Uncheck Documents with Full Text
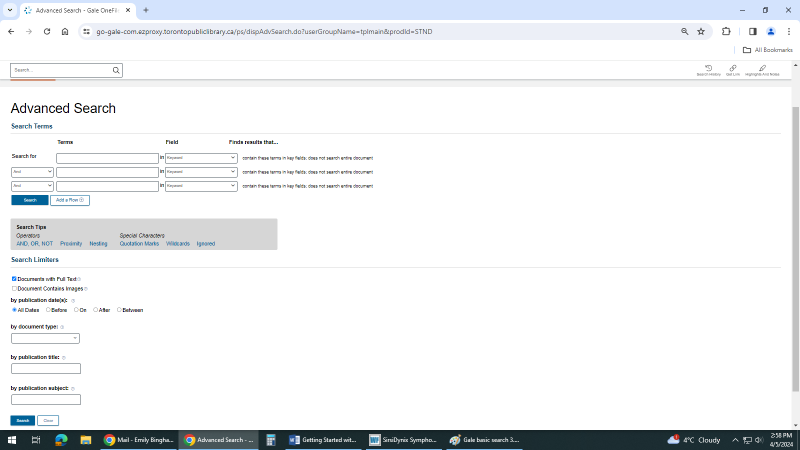 14,279
